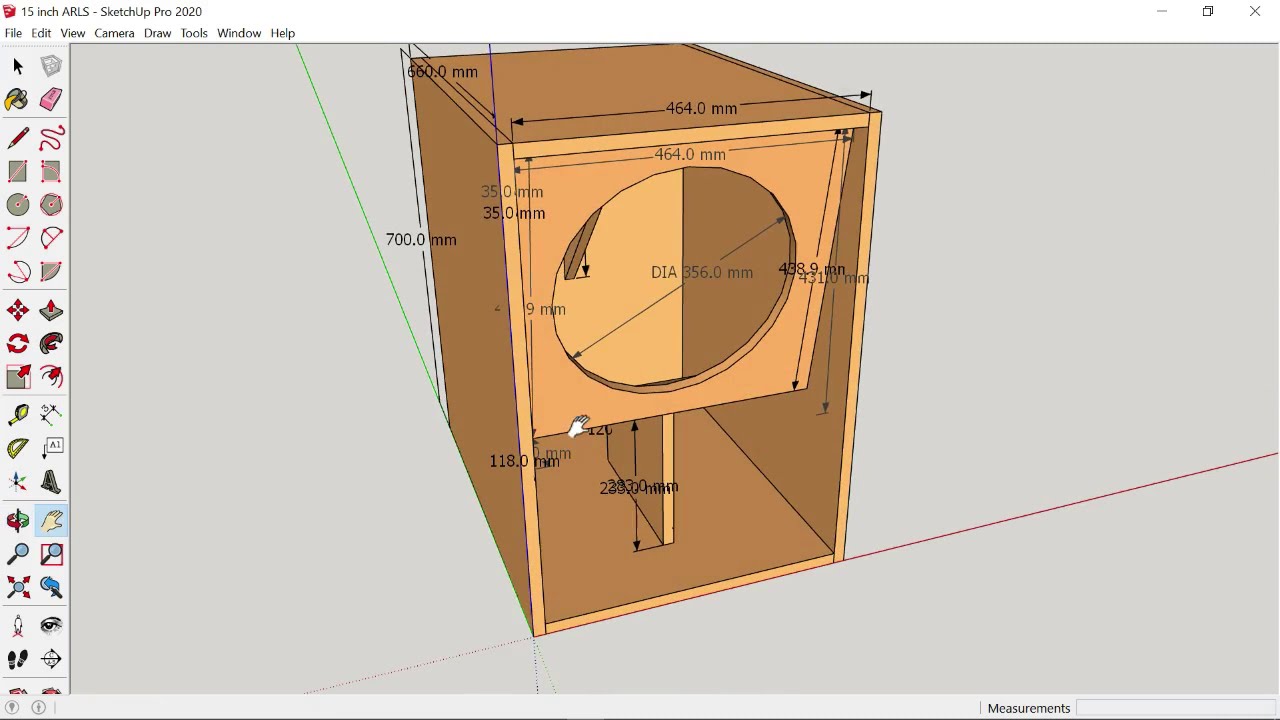Select the 3 Point Arc tool

click(18, 271)
